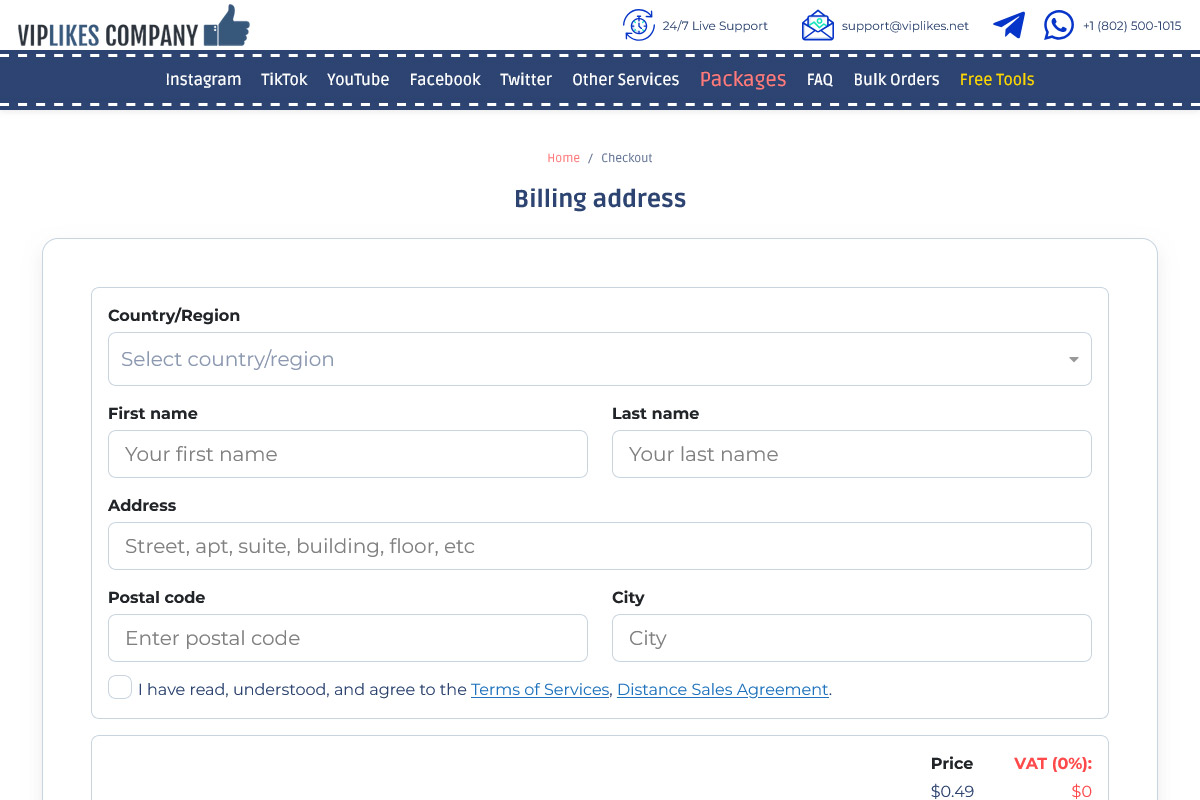The height and width of the screenshot is (800, 1200).
Task: Click into the Postal code field
Action: pos(348,638)
